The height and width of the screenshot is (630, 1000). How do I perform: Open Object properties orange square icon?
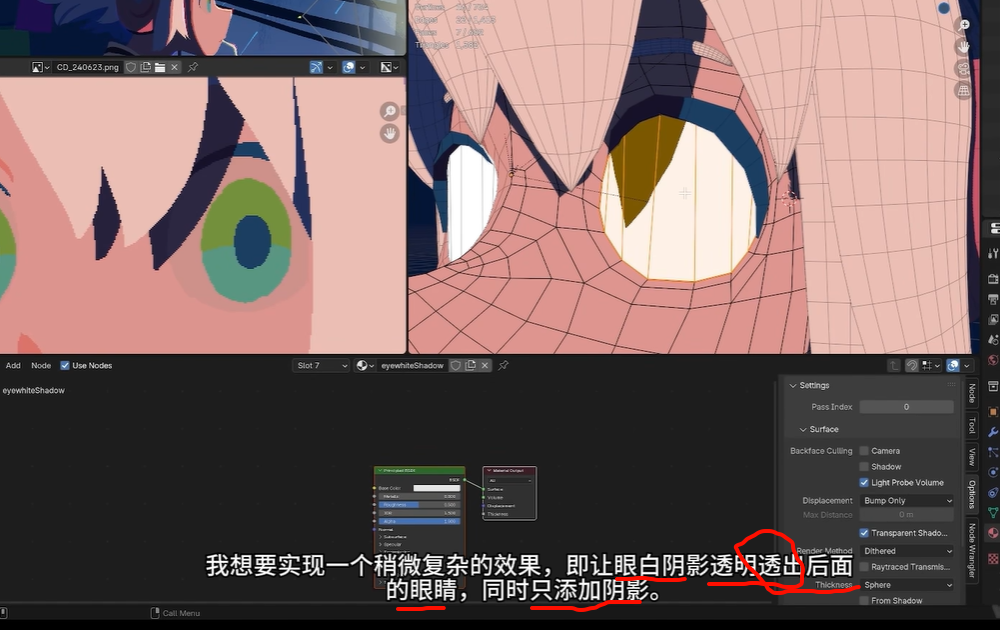(x=993, y=412)
